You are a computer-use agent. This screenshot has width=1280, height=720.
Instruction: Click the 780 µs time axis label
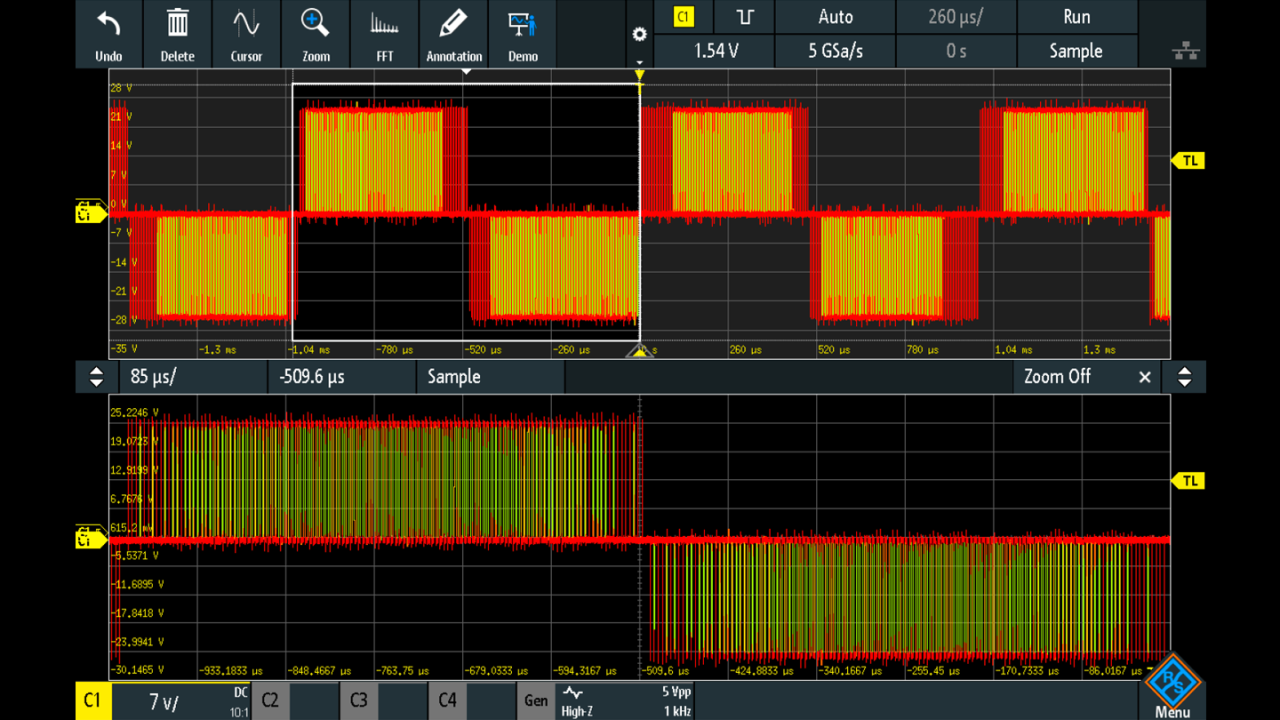point(925,350)
